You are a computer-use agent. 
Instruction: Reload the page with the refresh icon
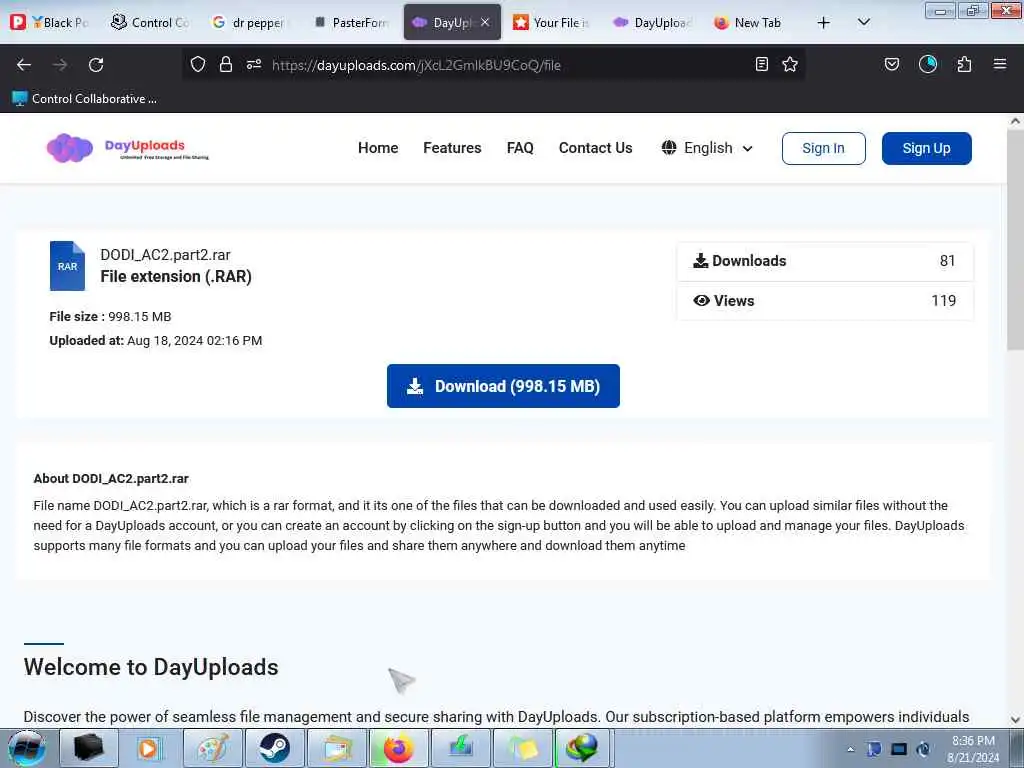pos(96,65)
